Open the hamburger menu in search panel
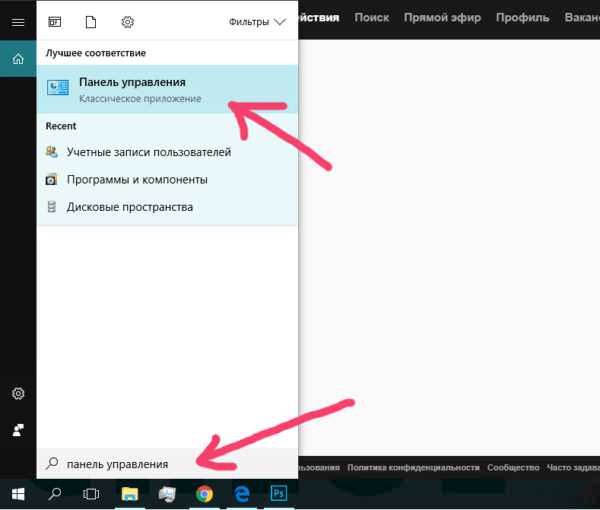600x510 pixels. pyautogui.click(x=18, y=22)
